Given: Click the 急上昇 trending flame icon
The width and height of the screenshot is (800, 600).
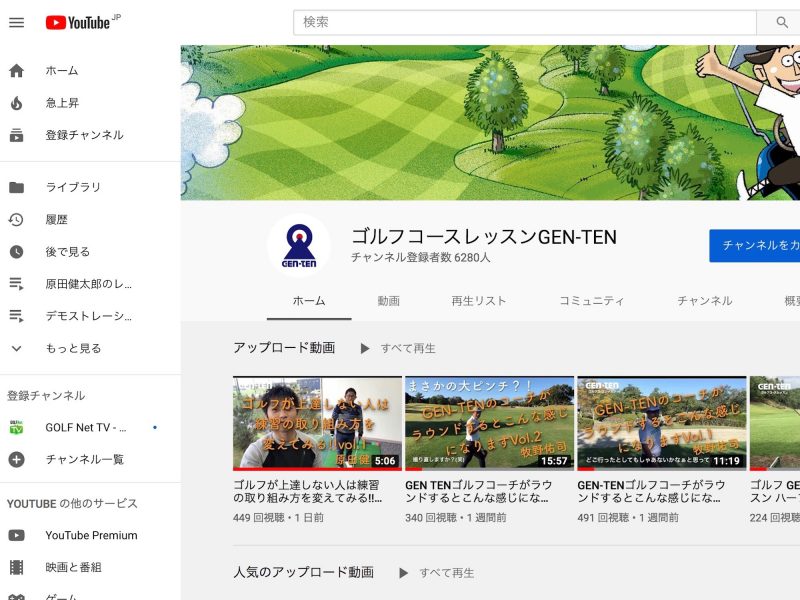Looking at the screenshot, I should 16,103.
